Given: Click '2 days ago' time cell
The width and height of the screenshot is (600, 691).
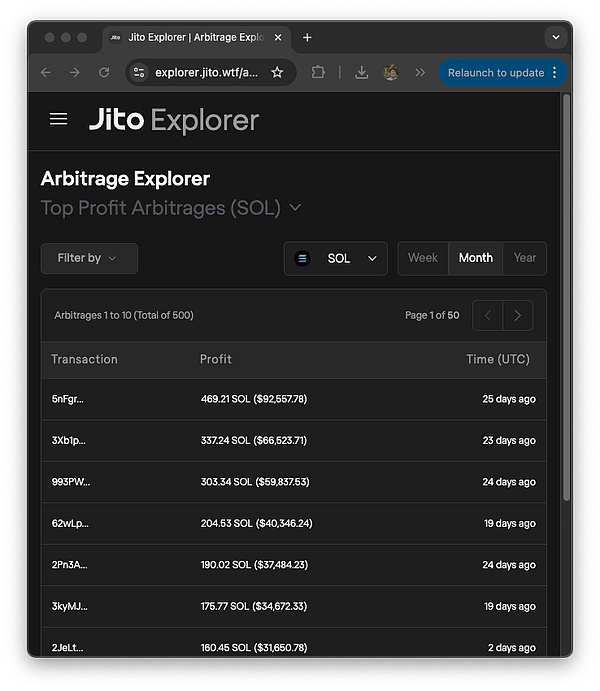Looking at the screenshot, I should [x=512, y=648].
